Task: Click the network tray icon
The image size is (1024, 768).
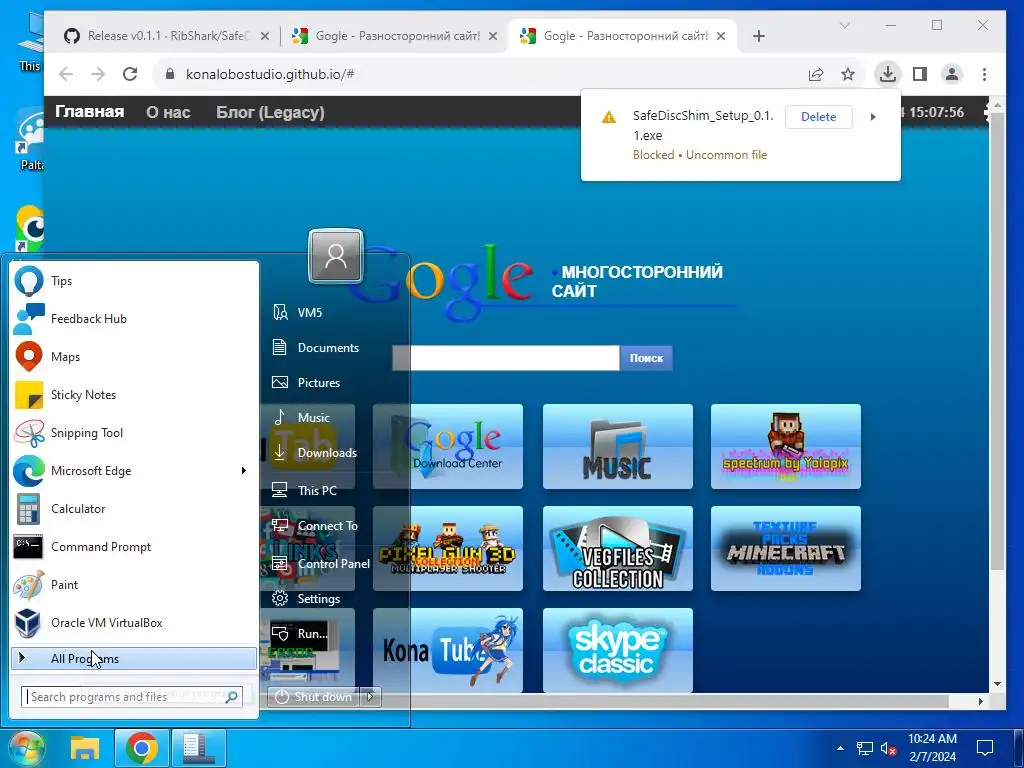Action: 865,748
